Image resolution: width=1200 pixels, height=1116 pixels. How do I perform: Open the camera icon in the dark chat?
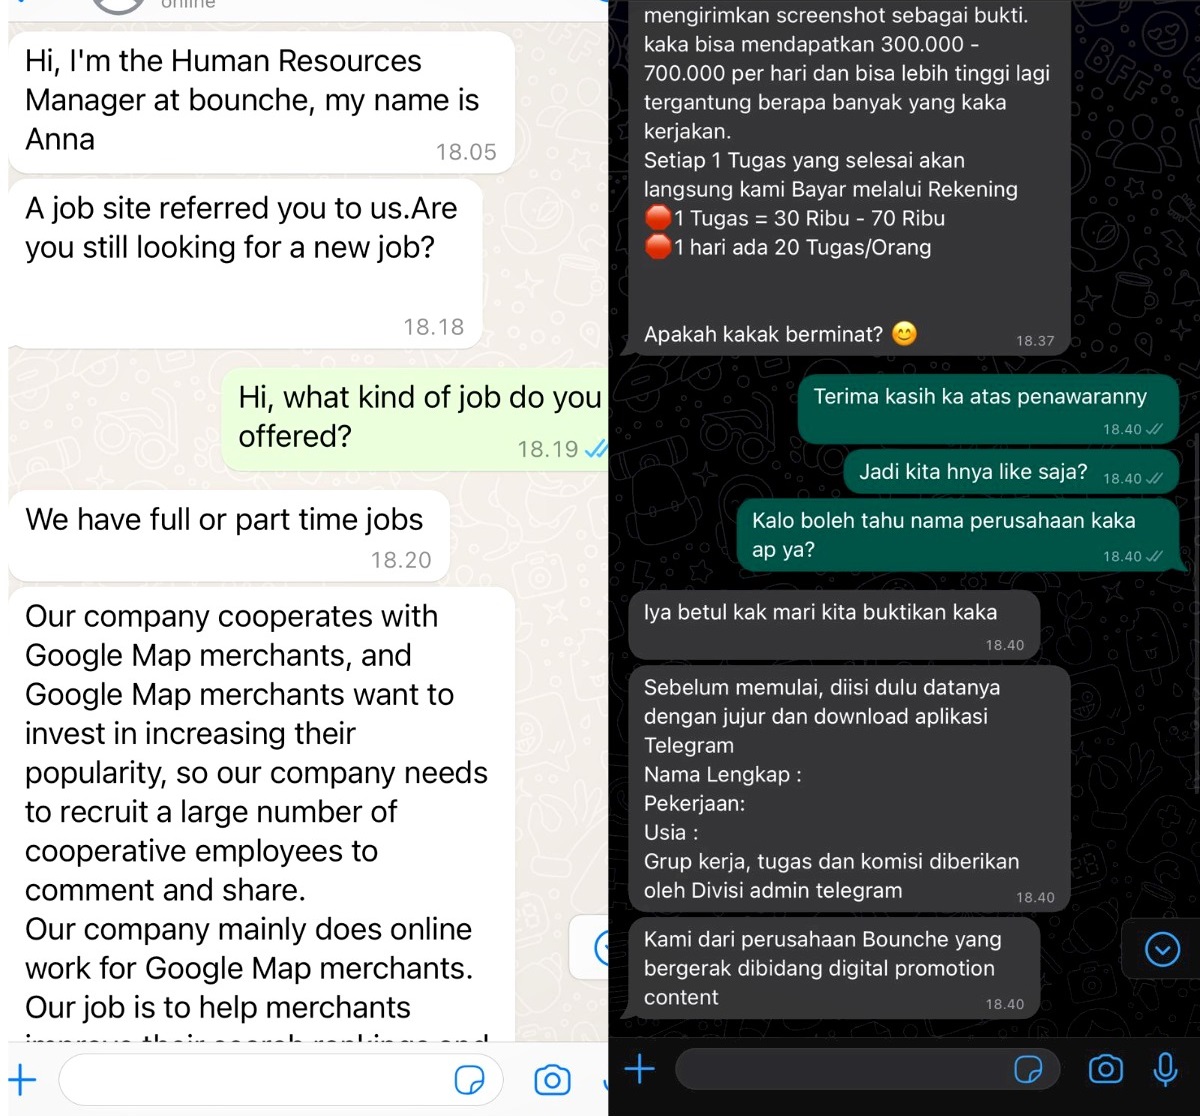[1105, 1069]
